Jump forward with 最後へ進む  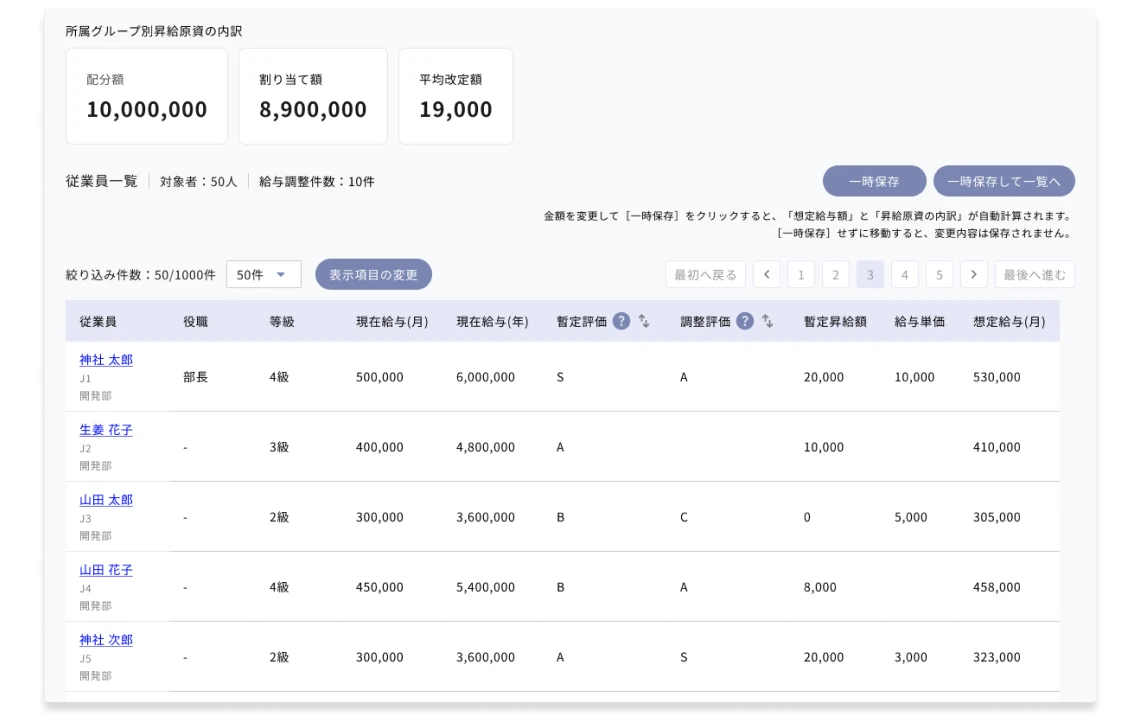pos(1035,274)
